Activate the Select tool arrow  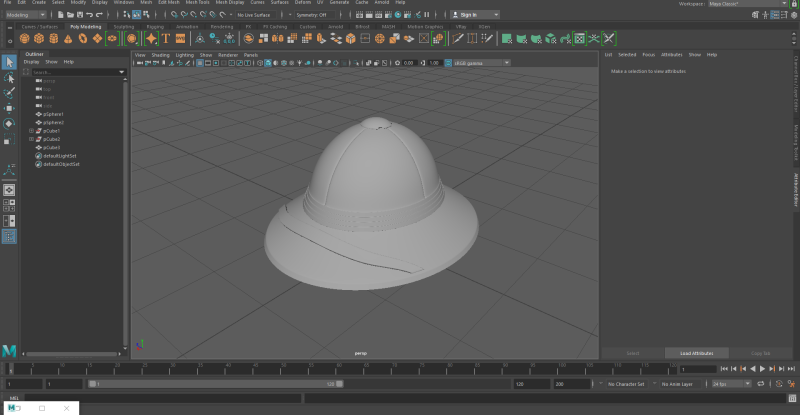coord(9,62)
